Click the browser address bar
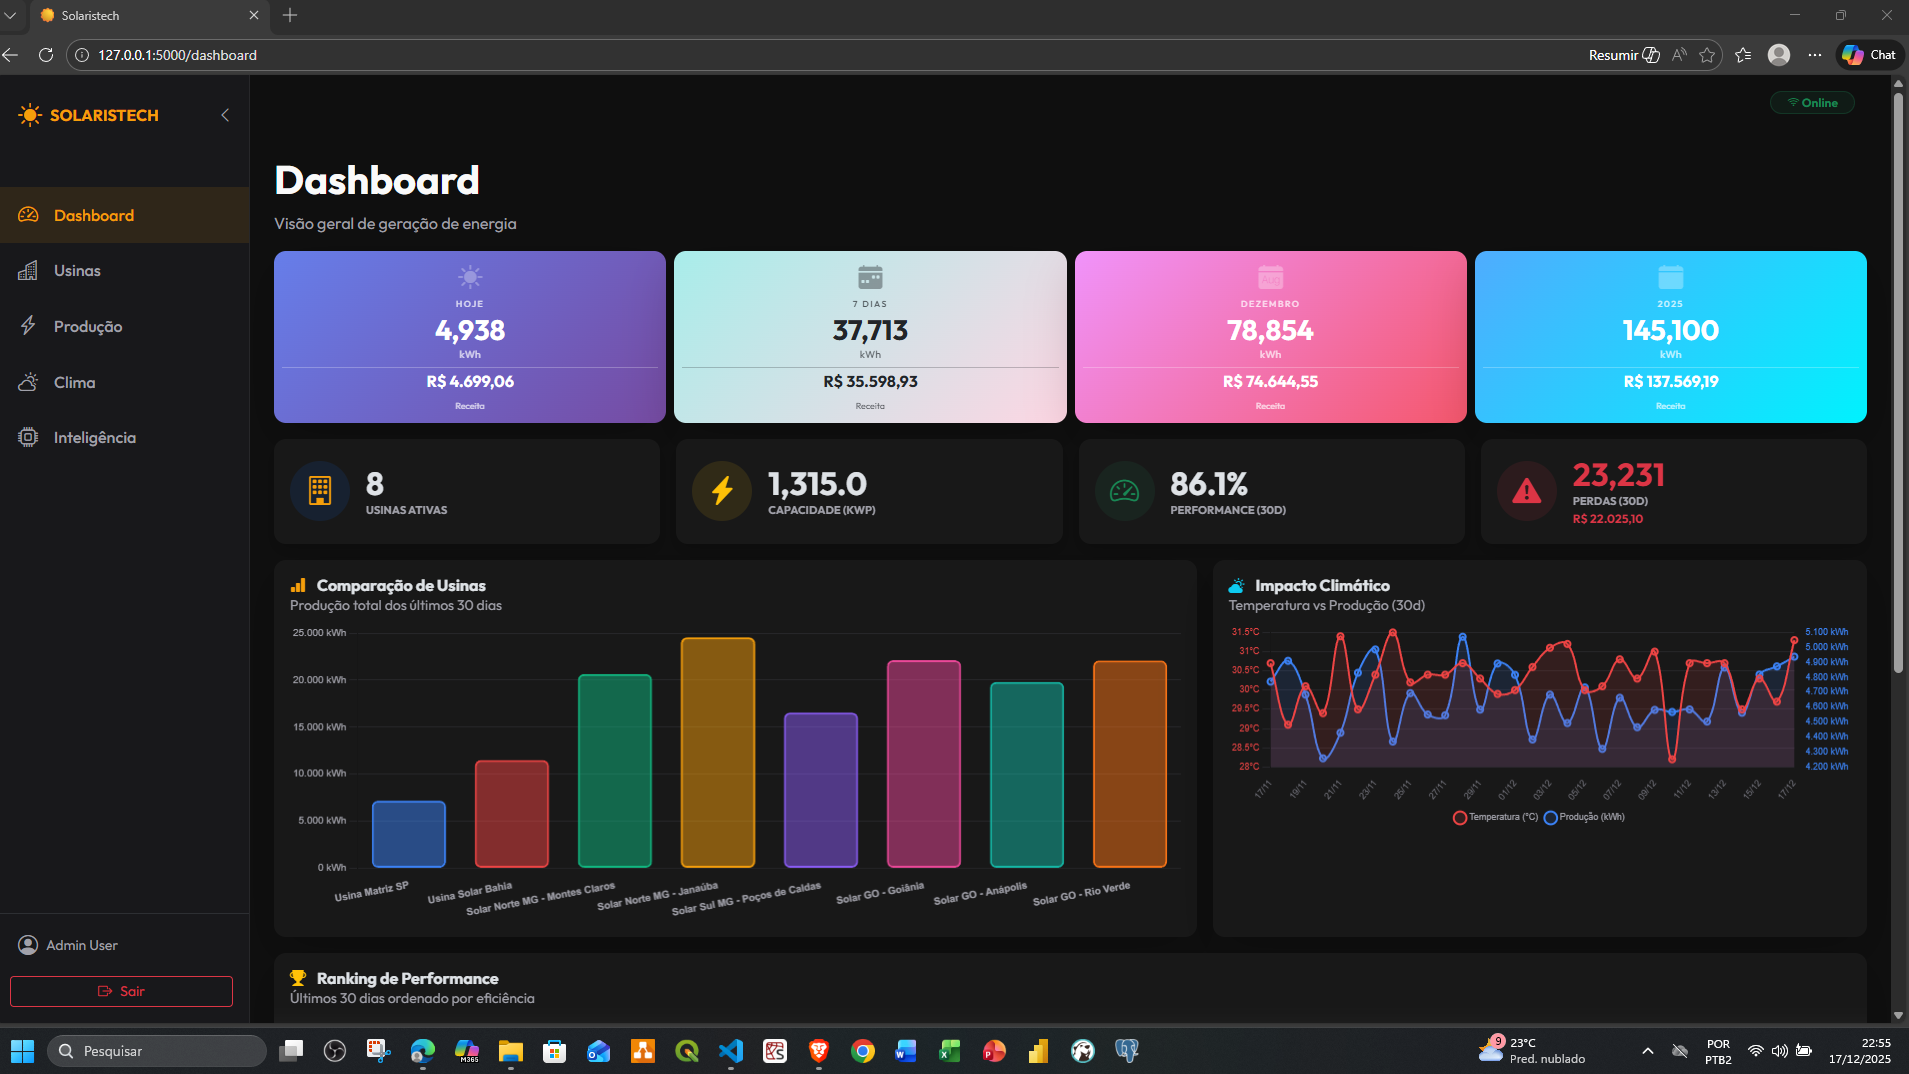This screenshot has width=1909, height=1074. 800,55
